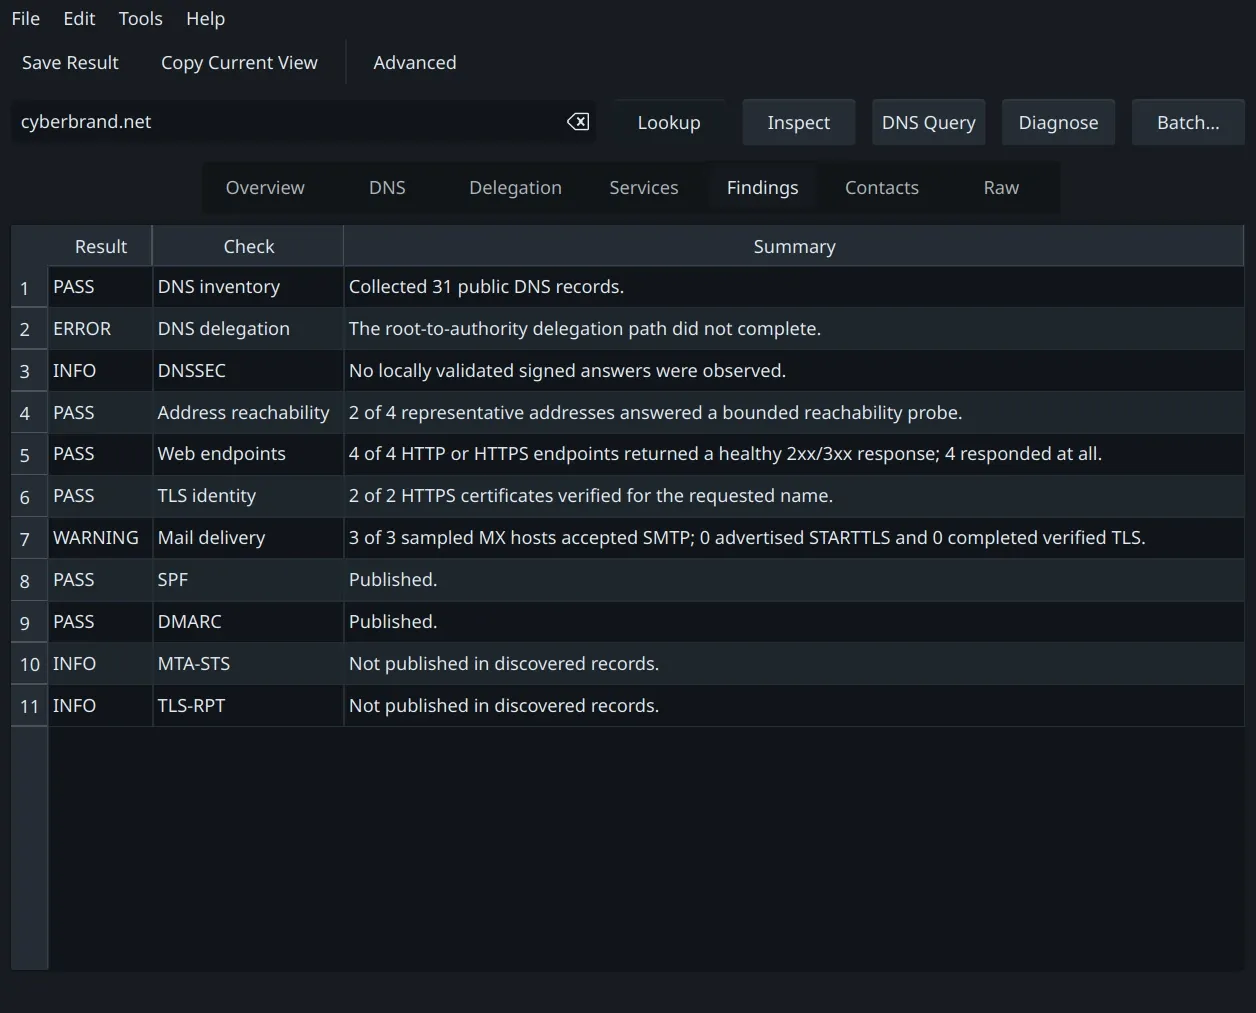Click '2 of 4 representative addresses' summary
1256x1013 pixels.
[794, 413]
